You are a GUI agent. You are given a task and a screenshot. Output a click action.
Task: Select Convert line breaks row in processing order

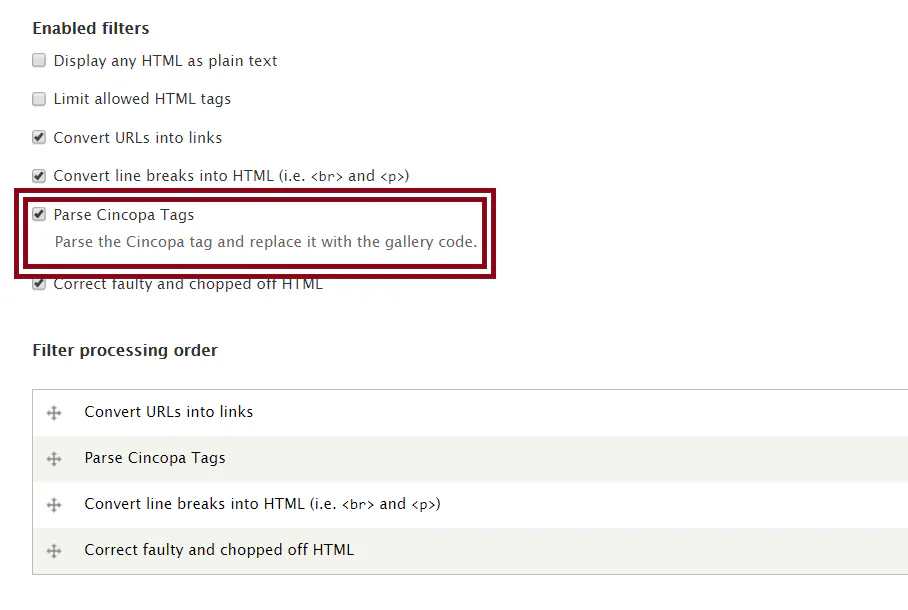tap(470, 505)
